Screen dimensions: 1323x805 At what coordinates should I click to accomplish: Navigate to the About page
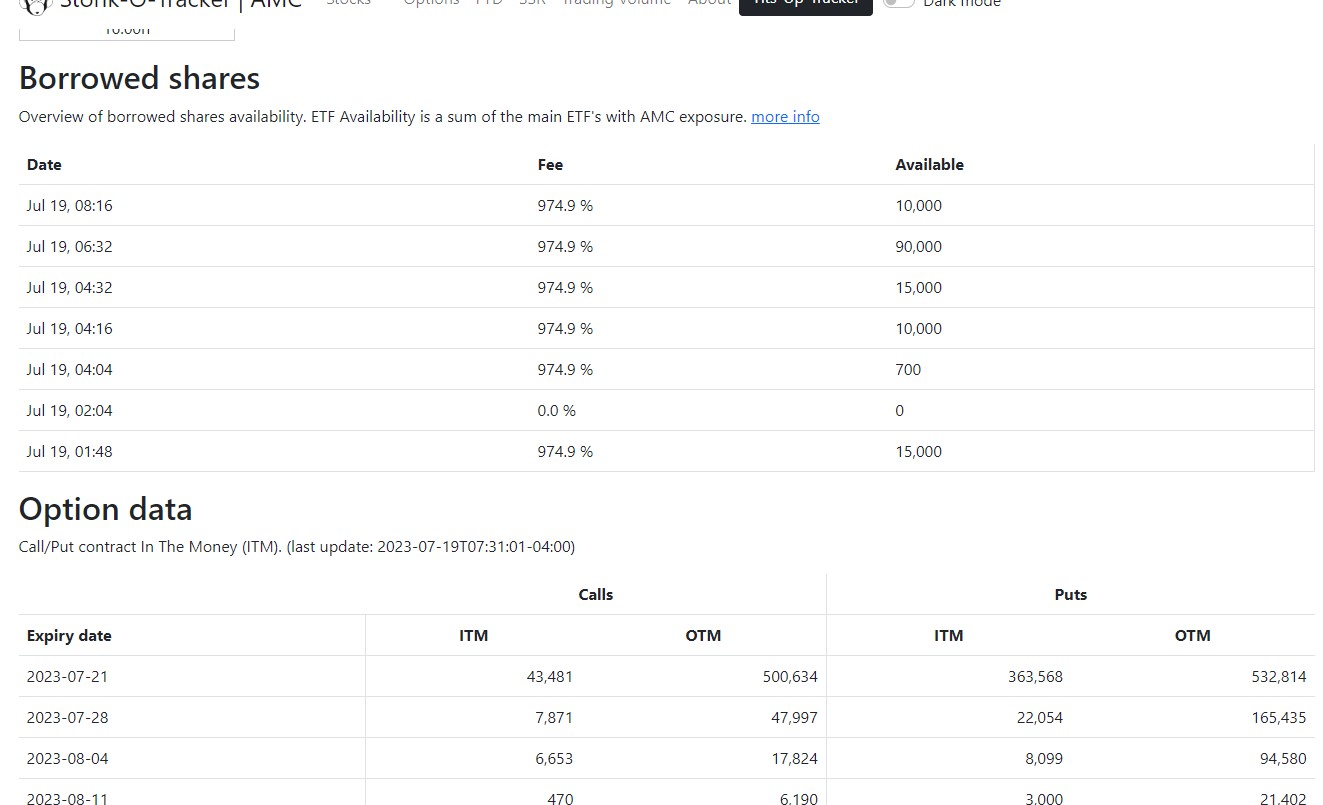[x=709, y=3]
